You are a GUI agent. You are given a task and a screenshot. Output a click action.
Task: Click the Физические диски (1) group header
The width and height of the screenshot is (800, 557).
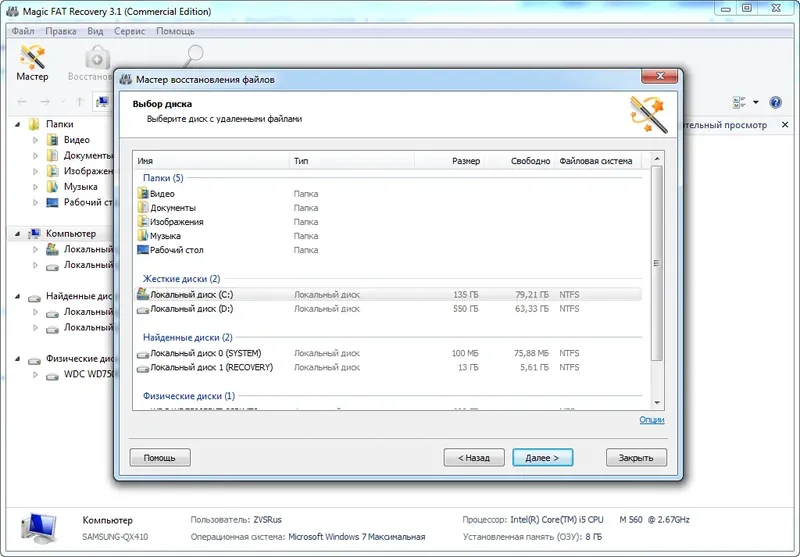click(189, 396)
